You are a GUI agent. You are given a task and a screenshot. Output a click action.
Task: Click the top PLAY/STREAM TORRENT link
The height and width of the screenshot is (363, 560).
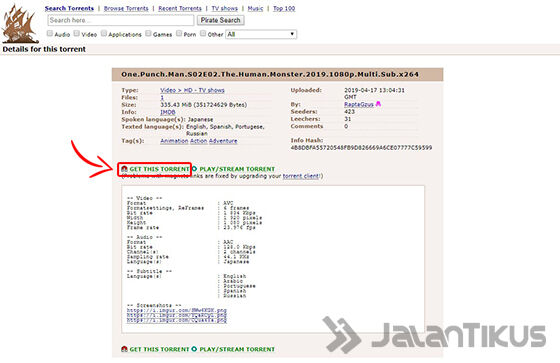tap(237, 169)
